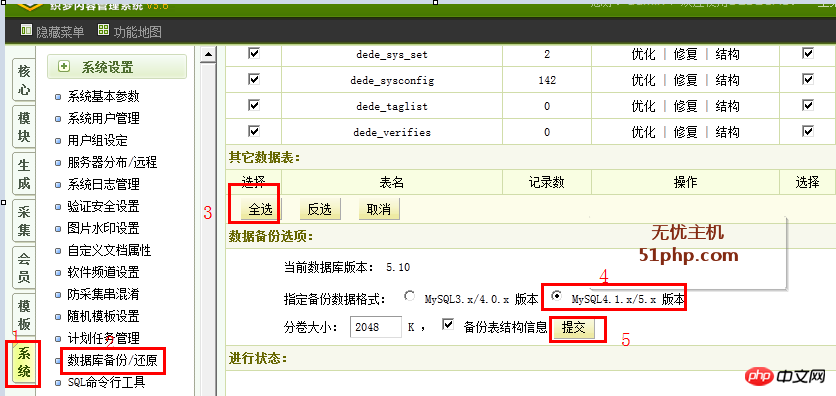
Task: Click the 分卷大小 2048 input field
Action: pos(375,327)
